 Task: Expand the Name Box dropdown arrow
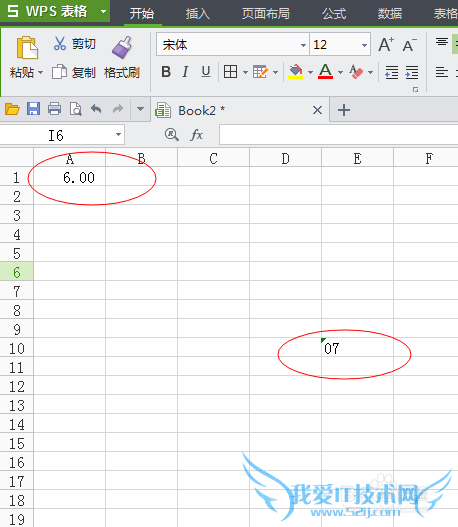(x=118, y=135)
